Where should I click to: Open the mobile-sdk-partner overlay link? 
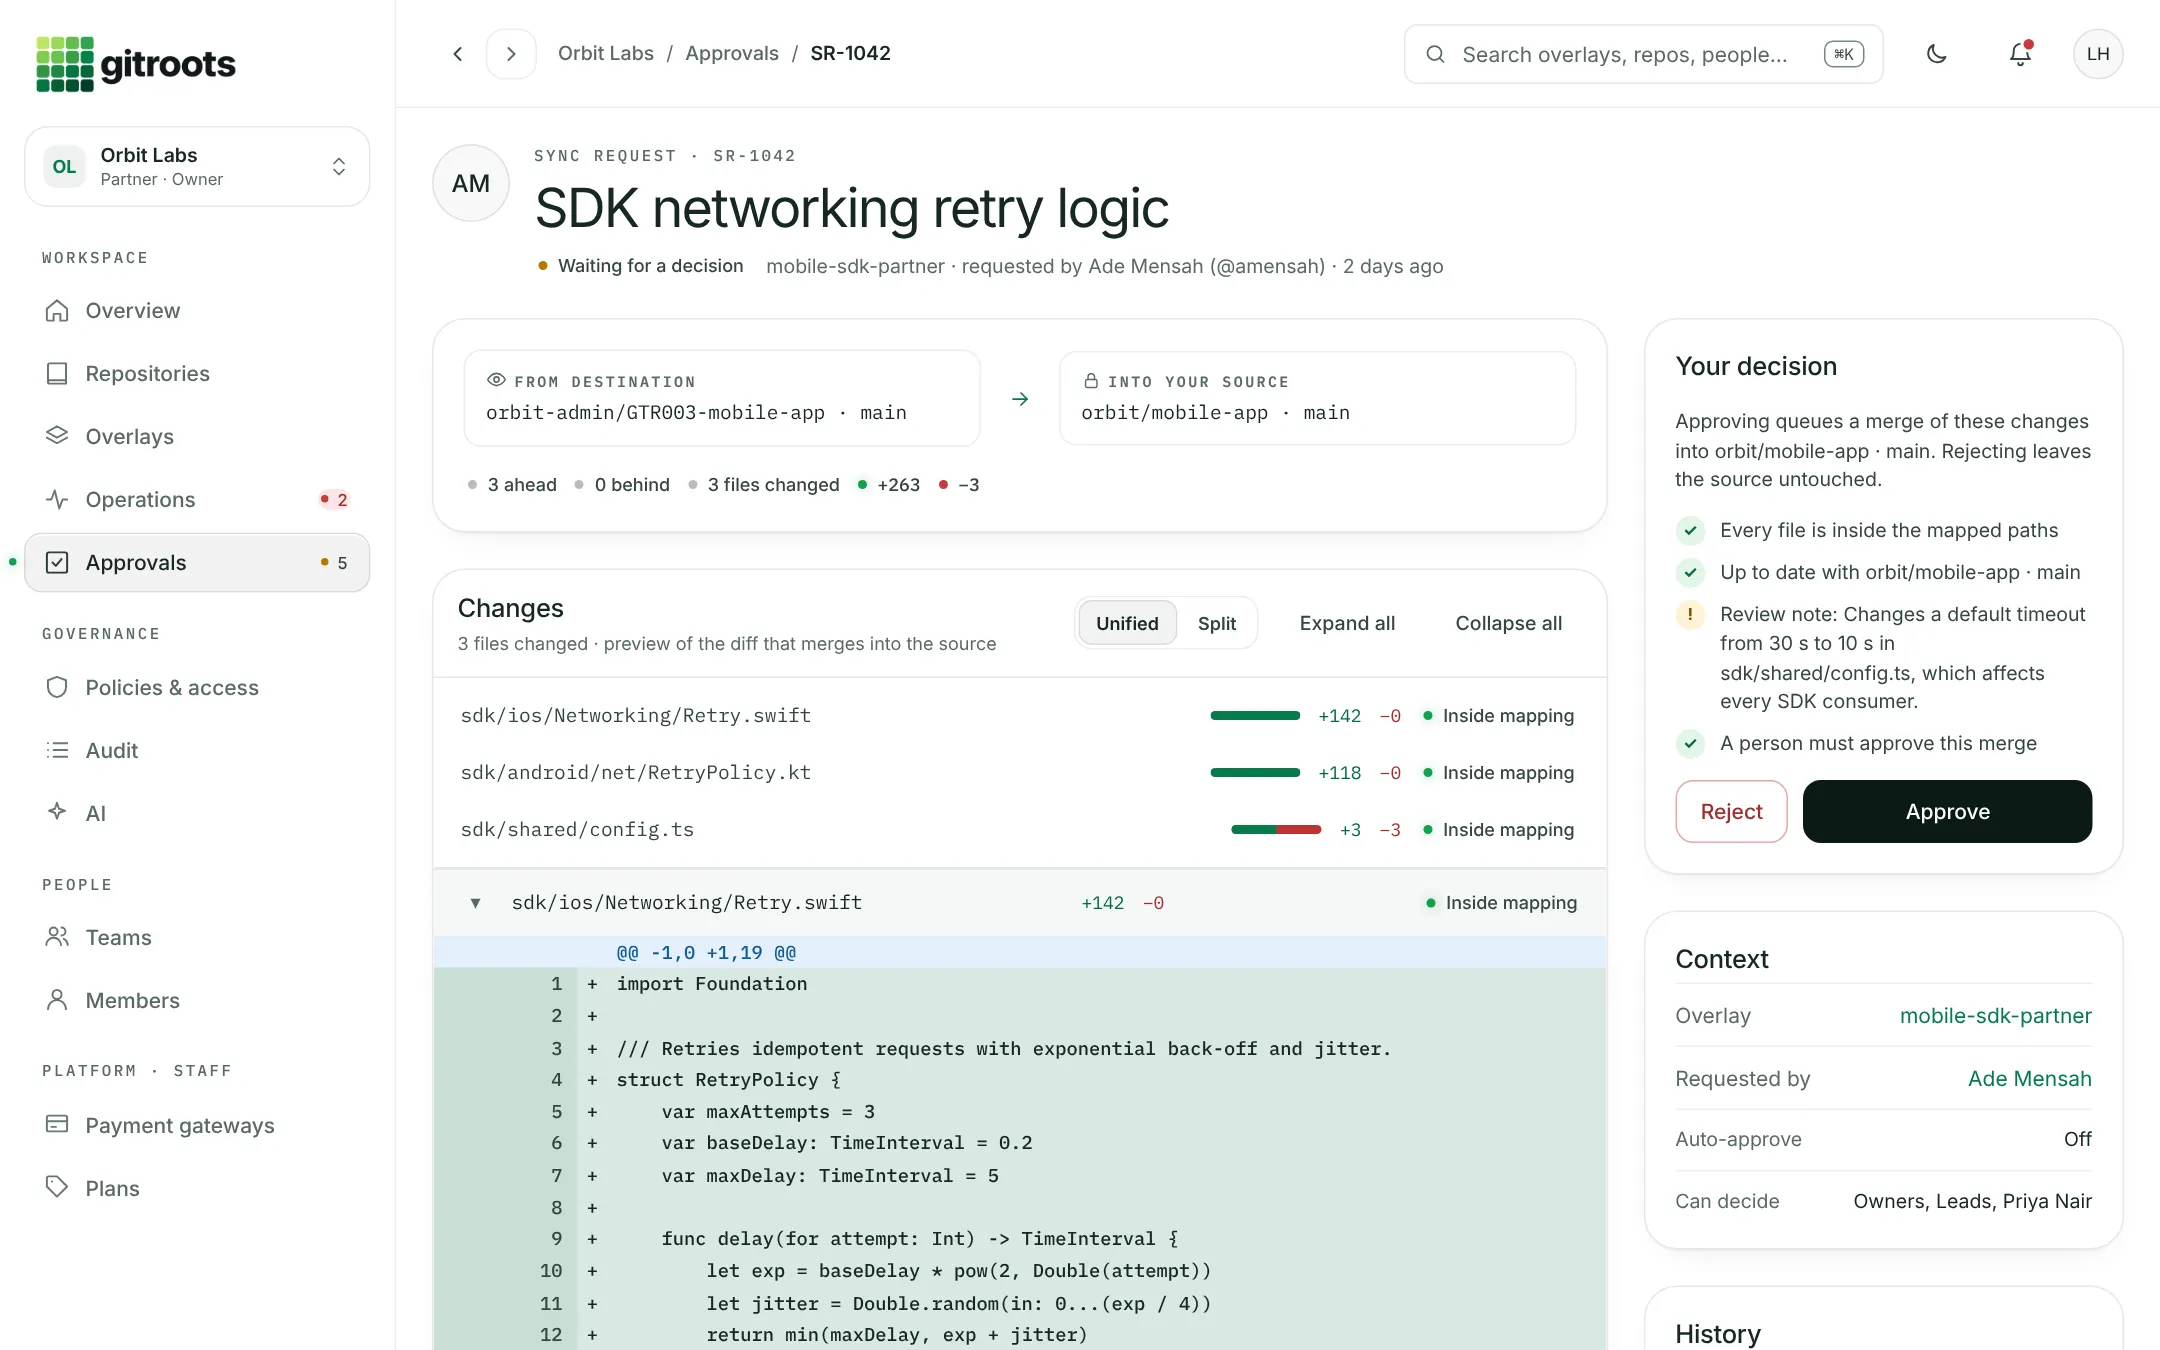point(1995,1016)
